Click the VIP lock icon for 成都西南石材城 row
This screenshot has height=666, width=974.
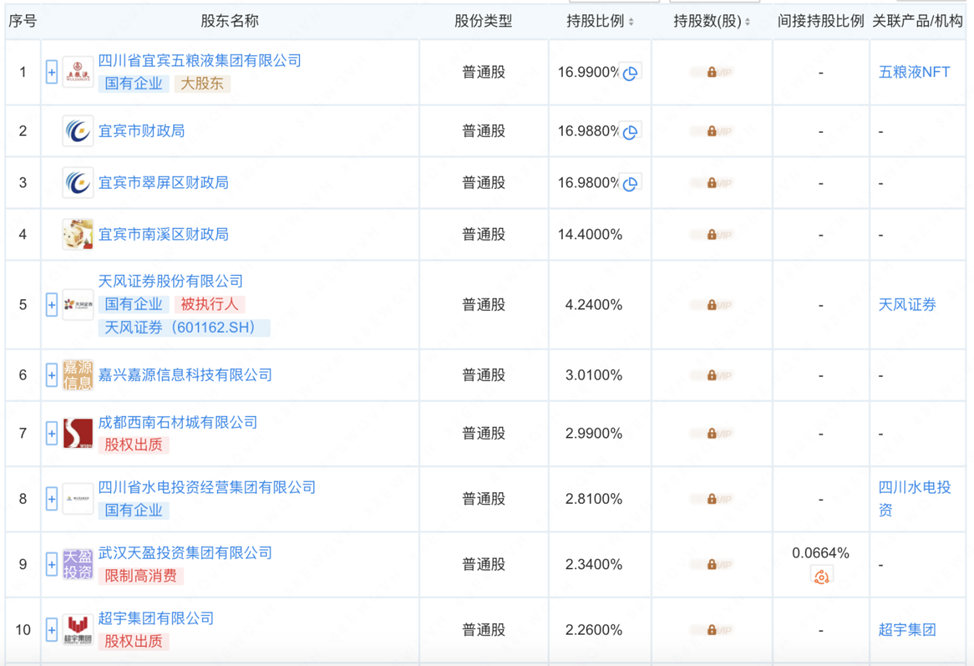712,433
